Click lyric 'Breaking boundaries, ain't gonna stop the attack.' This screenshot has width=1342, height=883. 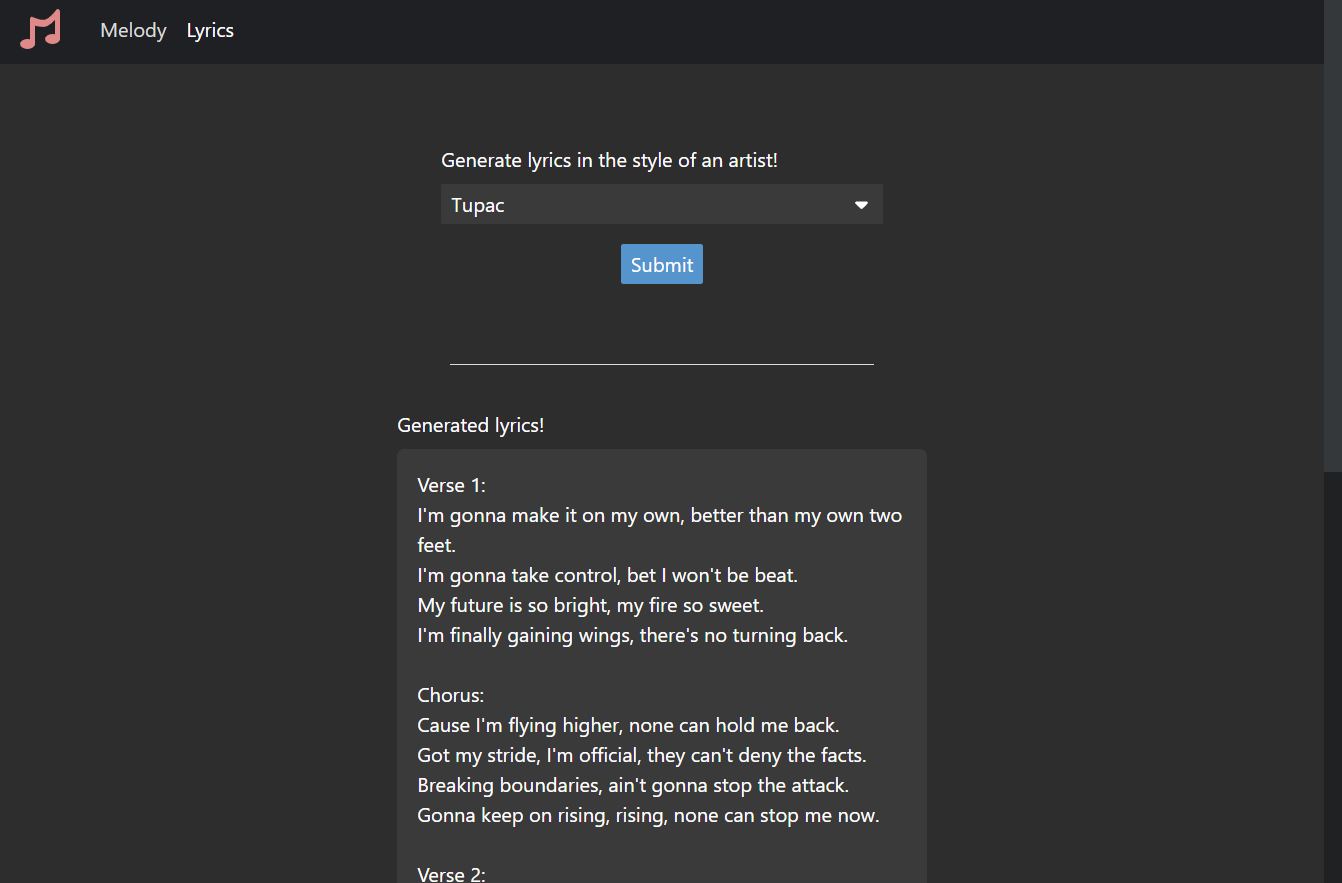(633, 785)
